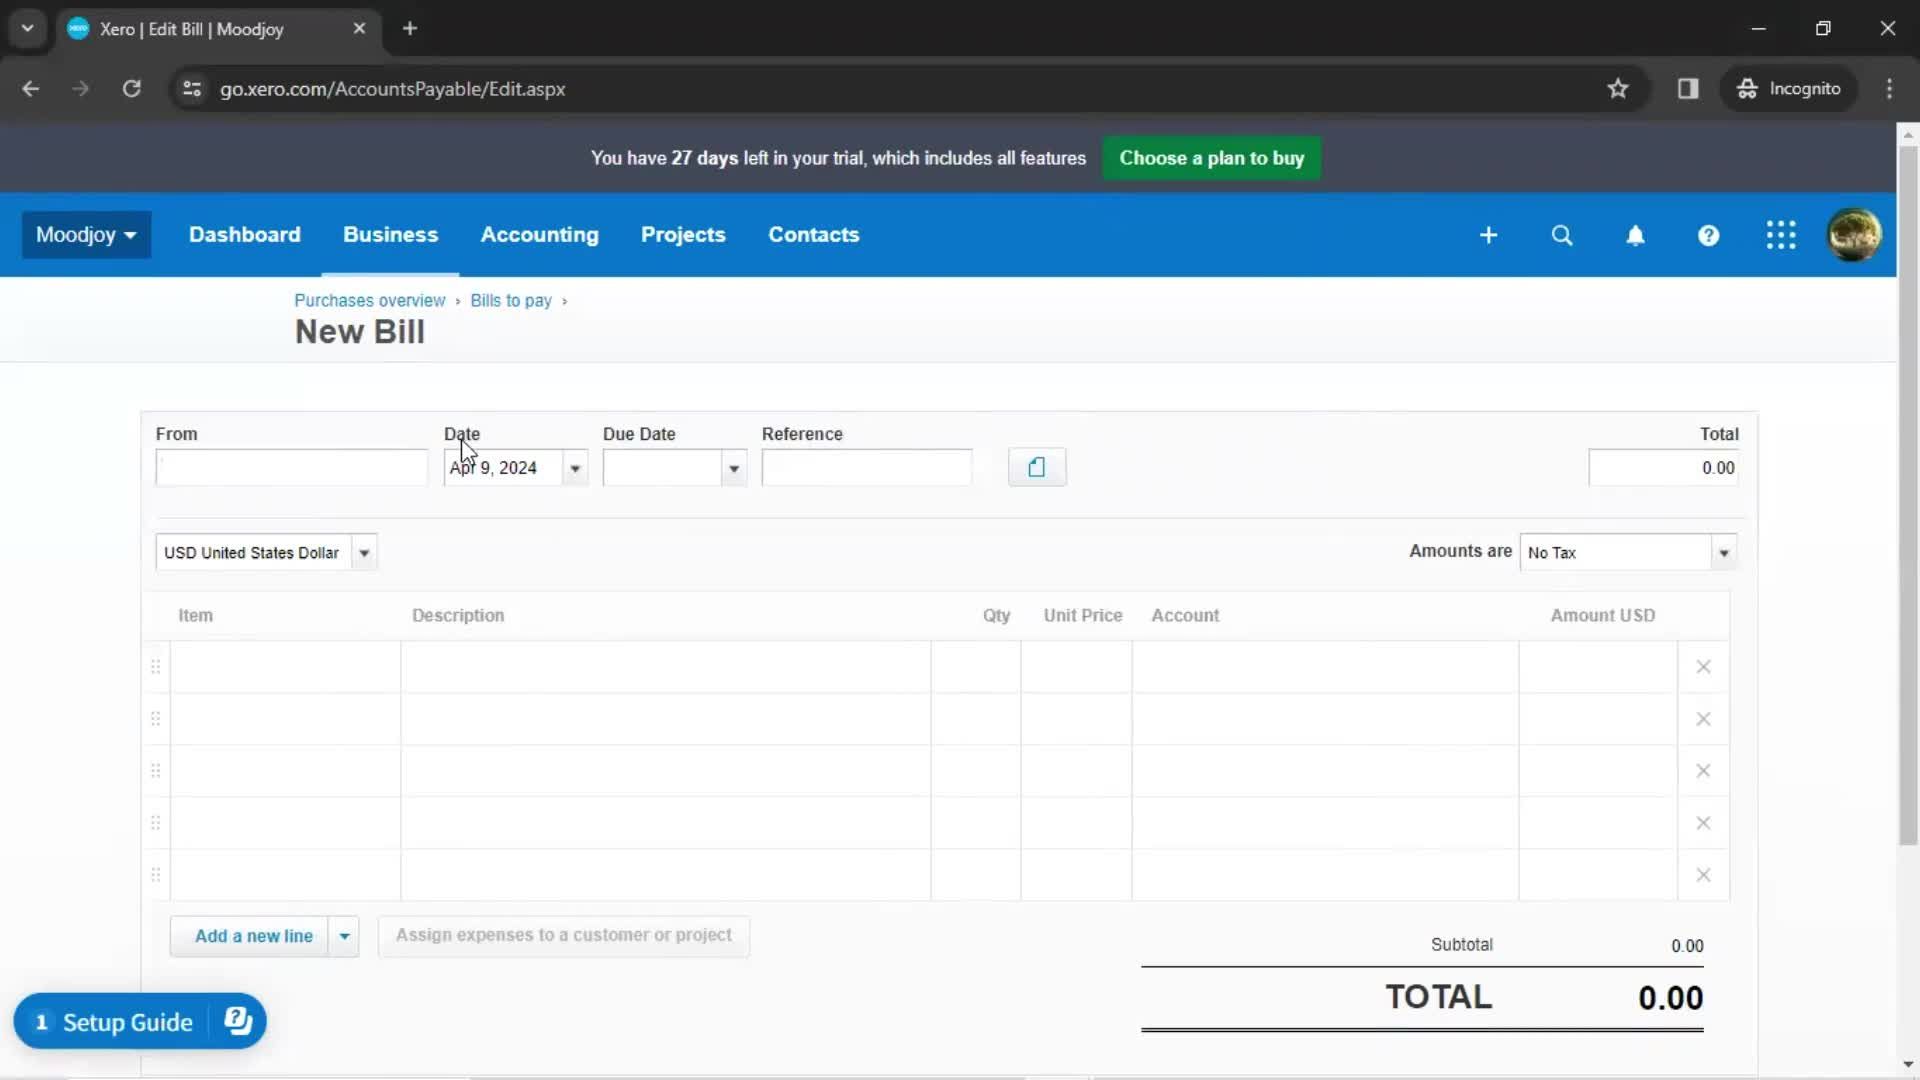The image size is (1920, 1080).
Task: Click the first row Account cell
Action: pos(1325,667)
